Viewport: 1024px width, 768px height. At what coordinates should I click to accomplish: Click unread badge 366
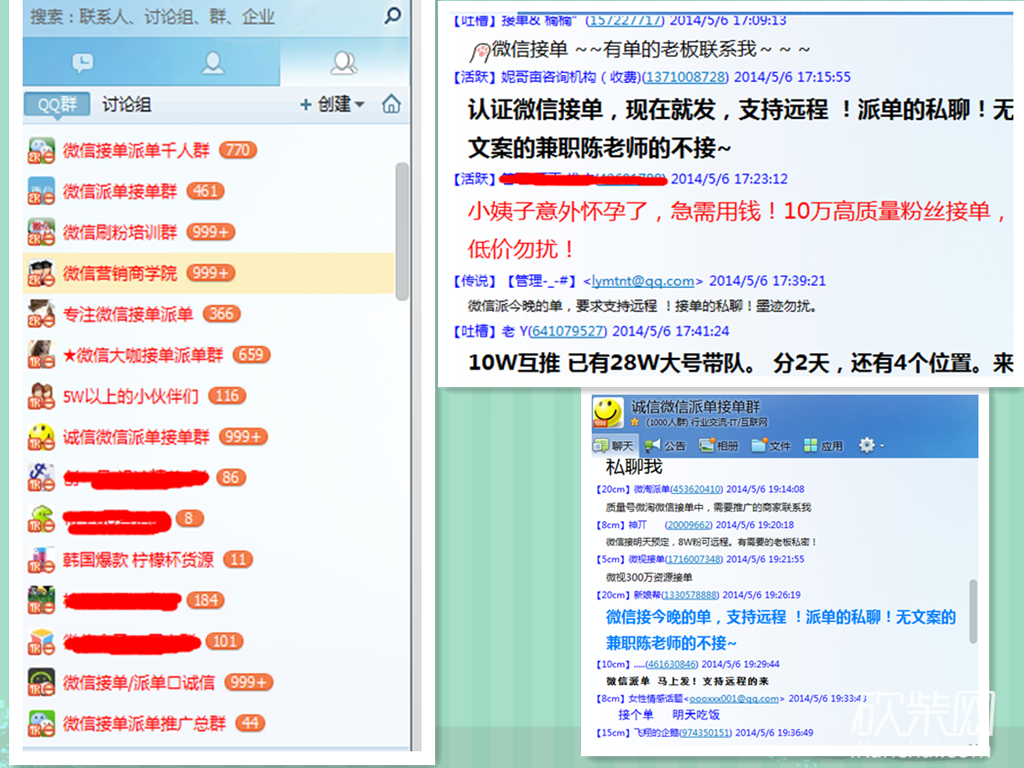[221, 314]
